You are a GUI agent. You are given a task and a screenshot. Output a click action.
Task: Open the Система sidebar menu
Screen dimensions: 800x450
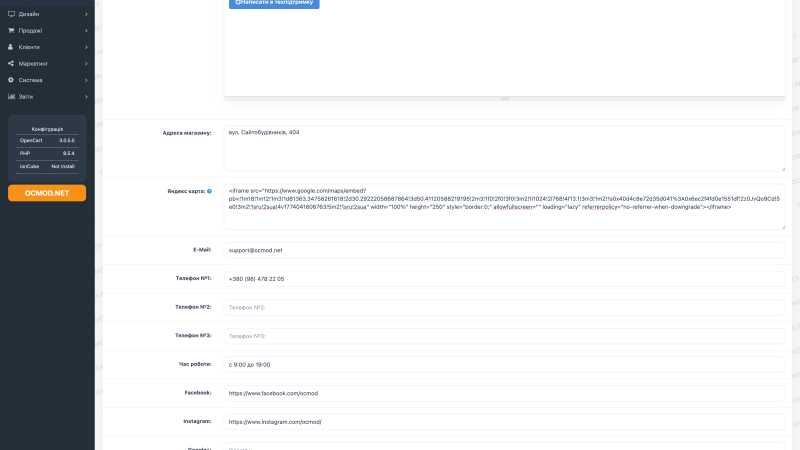[47, 80]
